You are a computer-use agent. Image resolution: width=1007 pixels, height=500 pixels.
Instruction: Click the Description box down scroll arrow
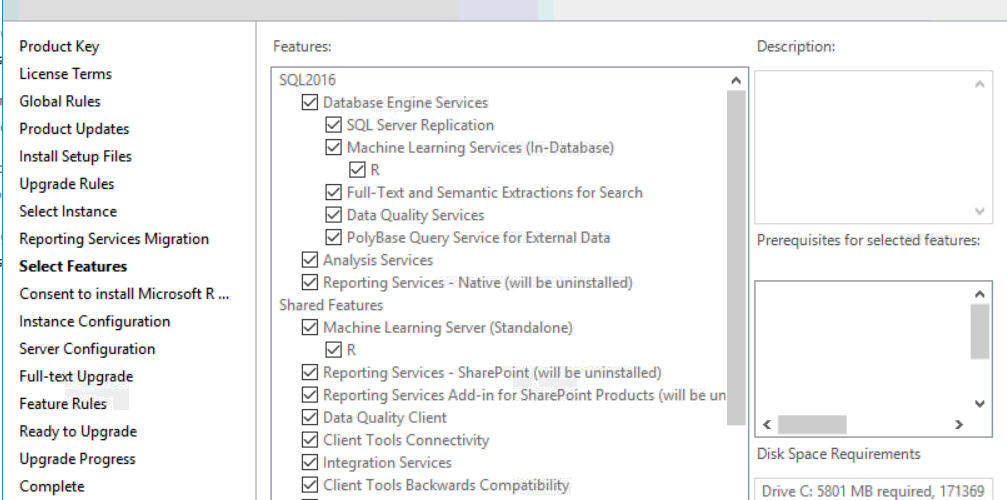pyautogui.click(x=979, y=211)
